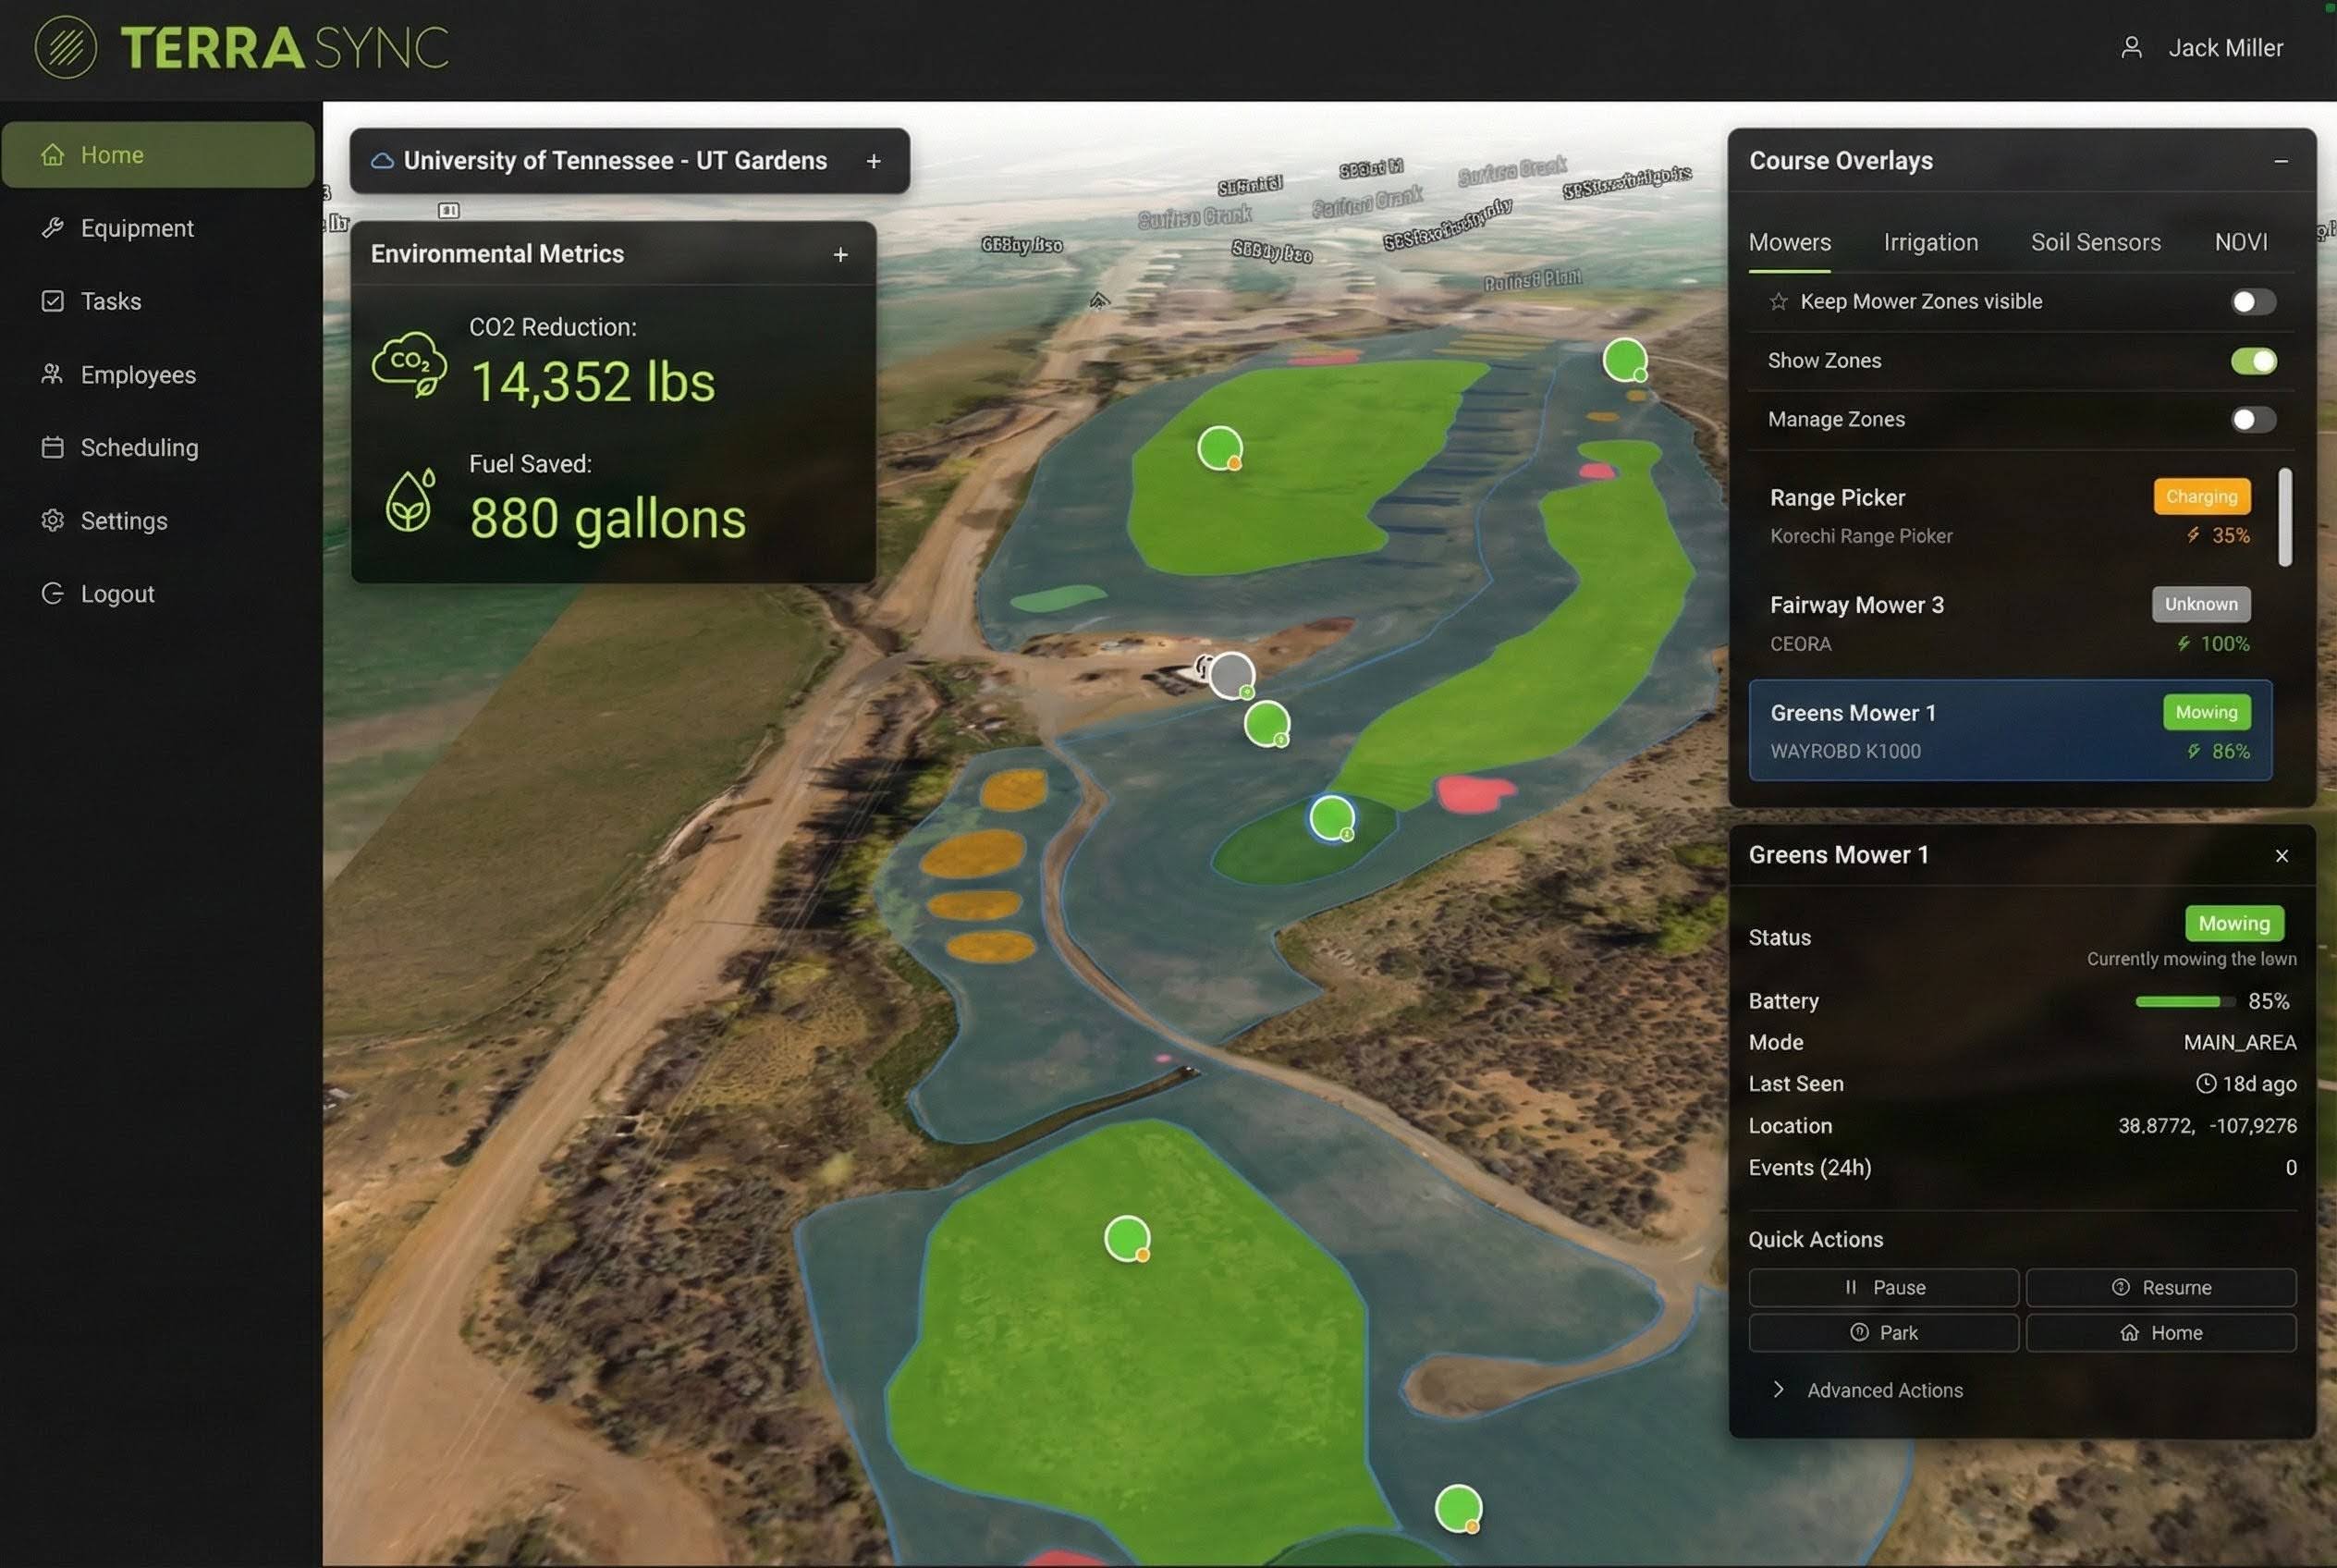
Task: Open Settings via the gear icon
Action: [54, 521]
